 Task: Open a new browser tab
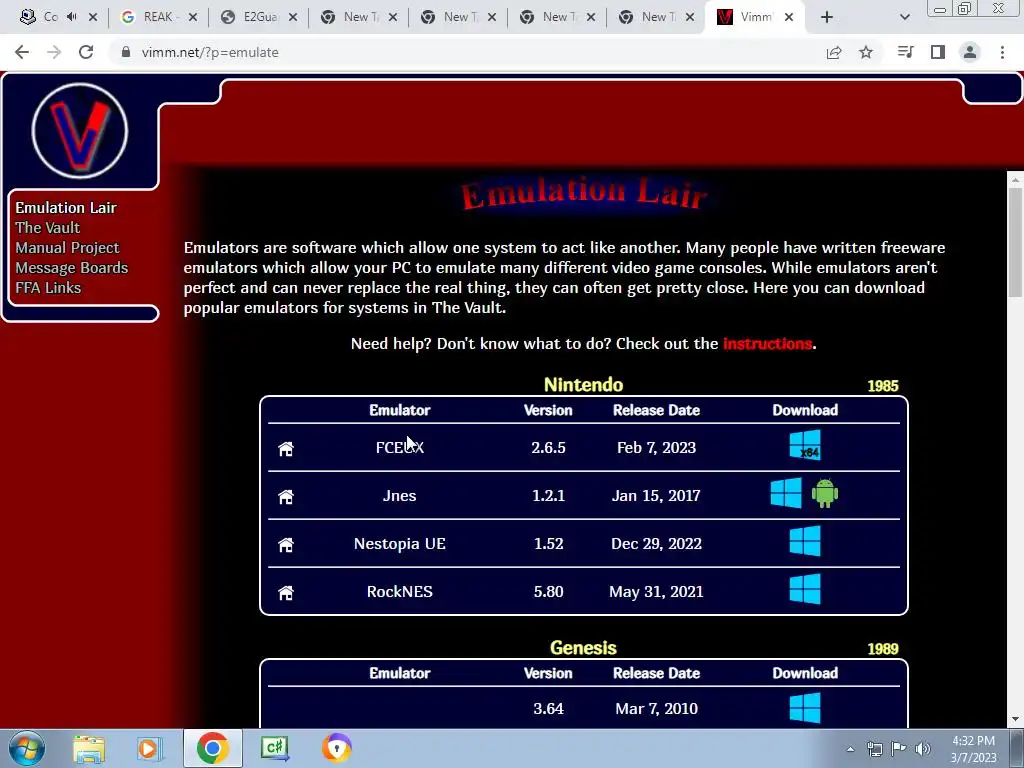pos(827,17)
